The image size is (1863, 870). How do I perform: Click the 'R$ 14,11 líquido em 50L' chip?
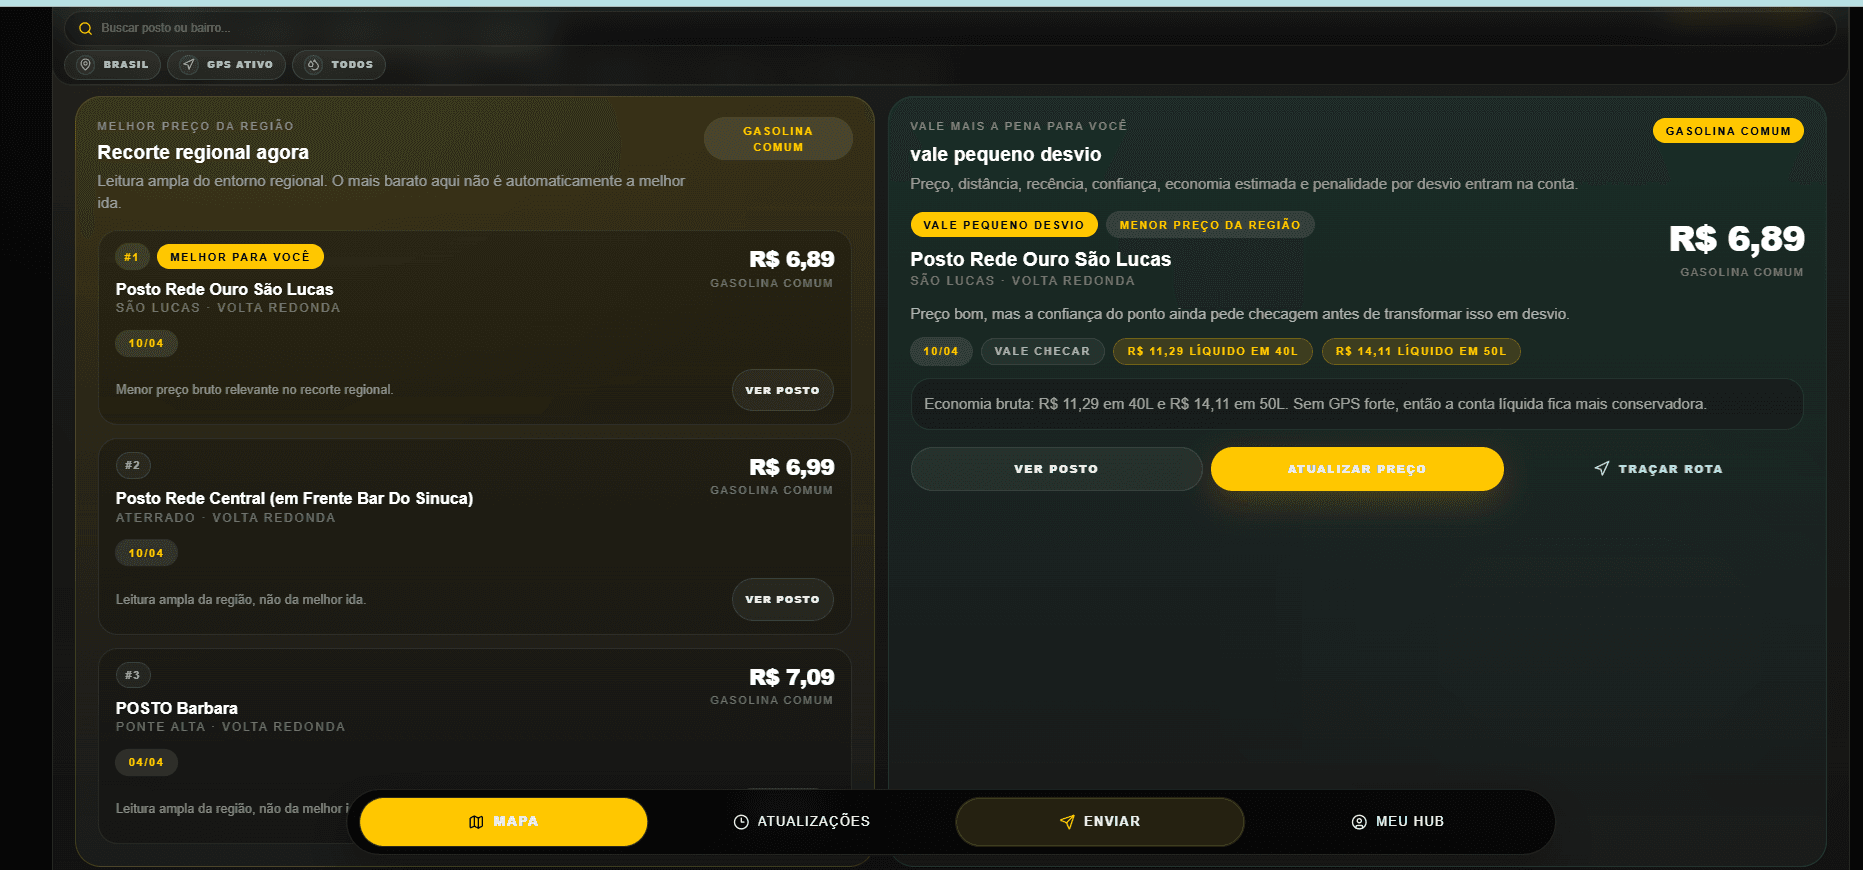coord(1421,351)
